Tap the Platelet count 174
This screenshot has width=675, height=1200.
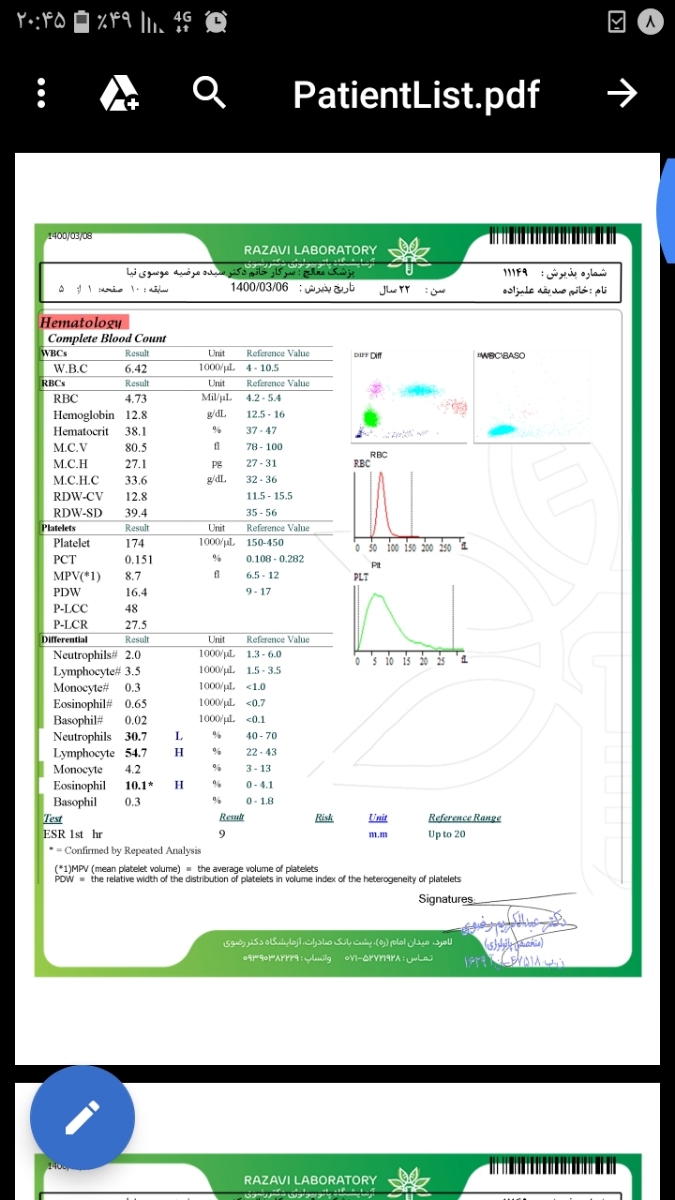click(134, 543)
